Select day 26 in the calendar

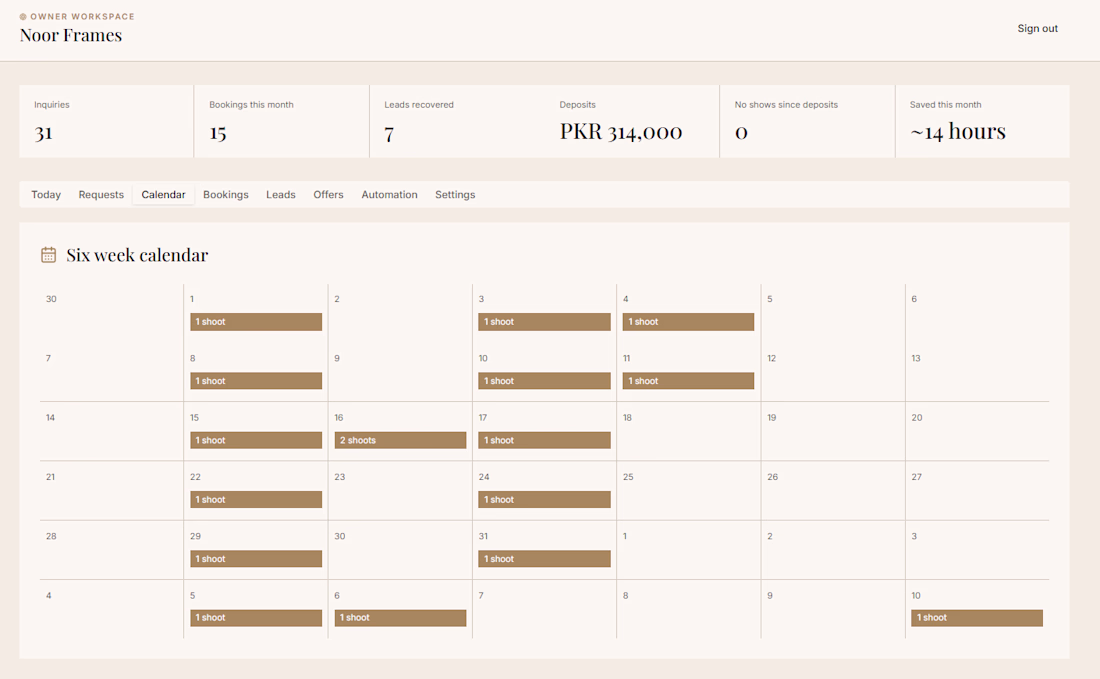pyautogui.click(x=833, y=491)
